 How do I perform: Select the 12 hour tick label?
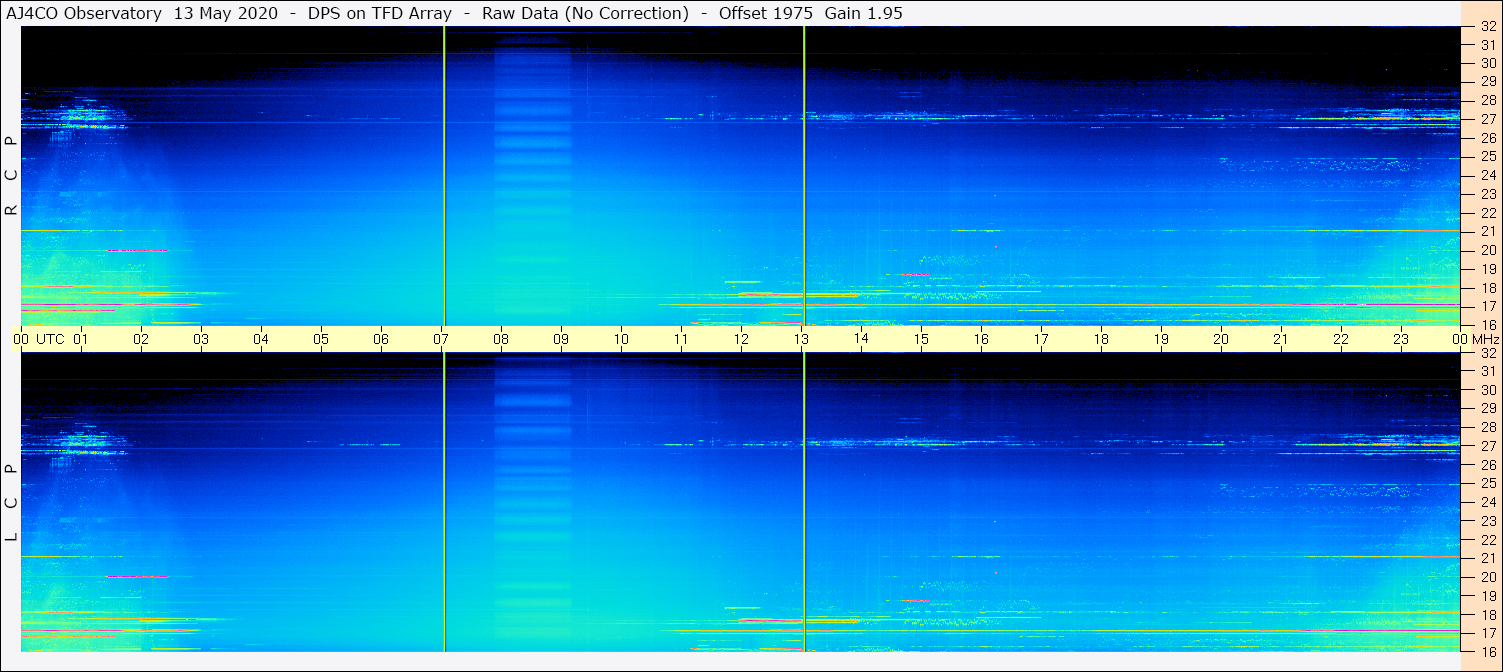click(741, 339)
